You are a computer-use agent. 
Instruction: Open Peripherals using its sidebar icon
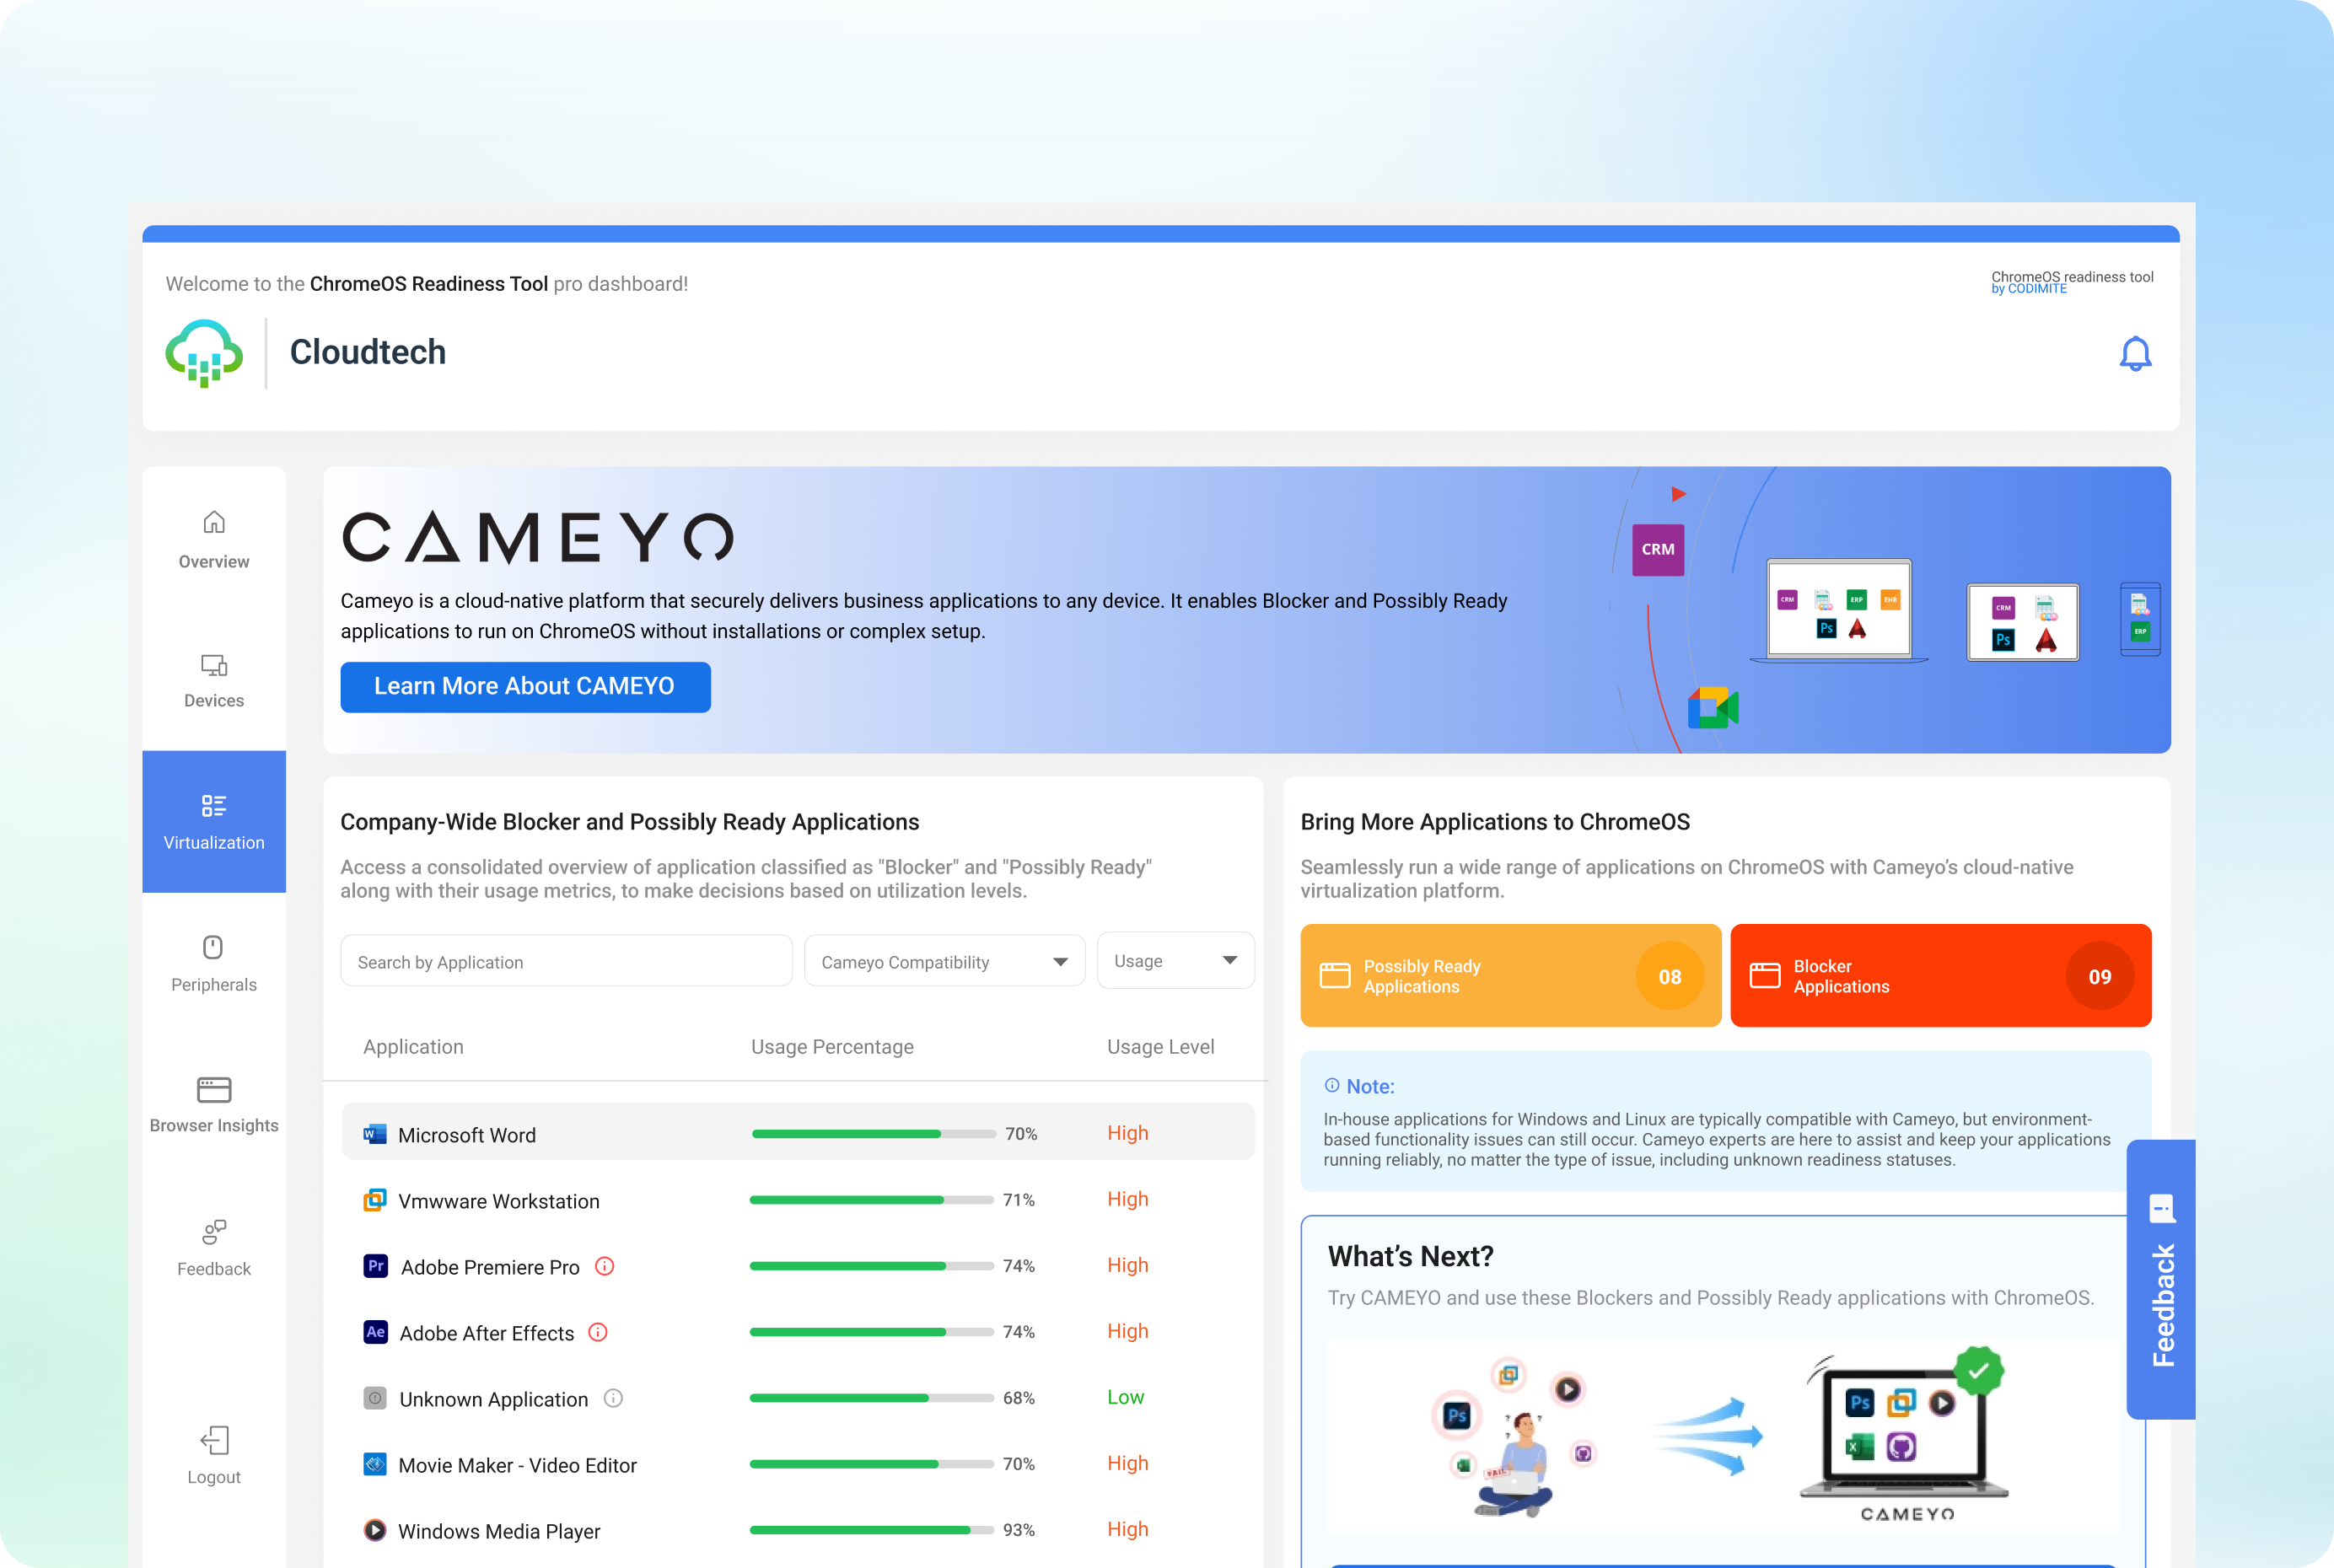tap(213, 948)
